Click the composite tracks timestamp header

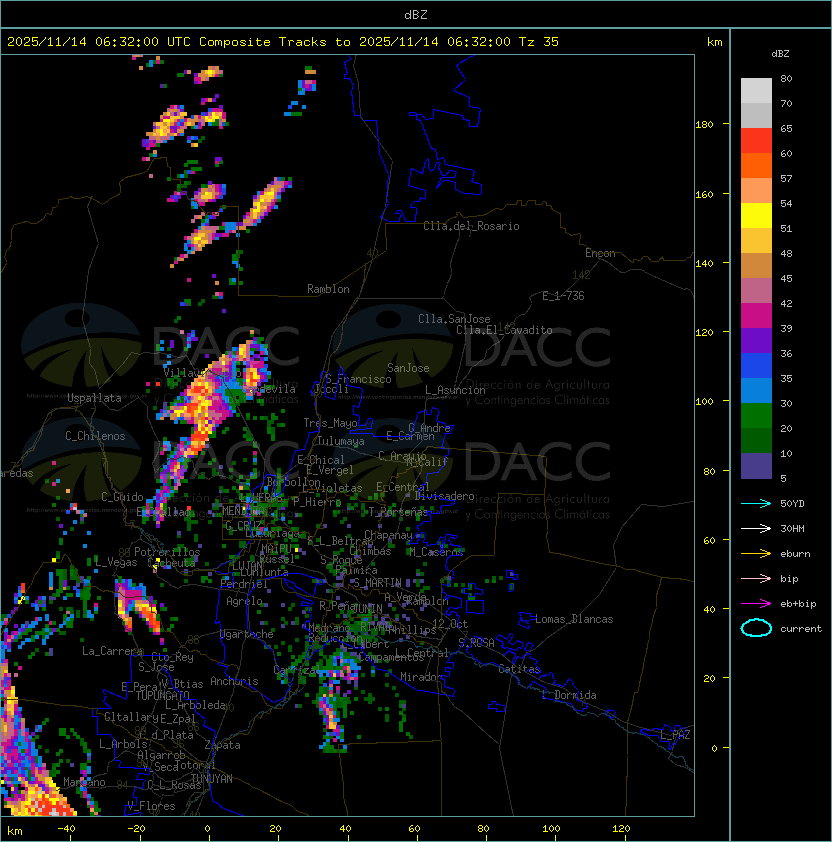coord(283,42)
